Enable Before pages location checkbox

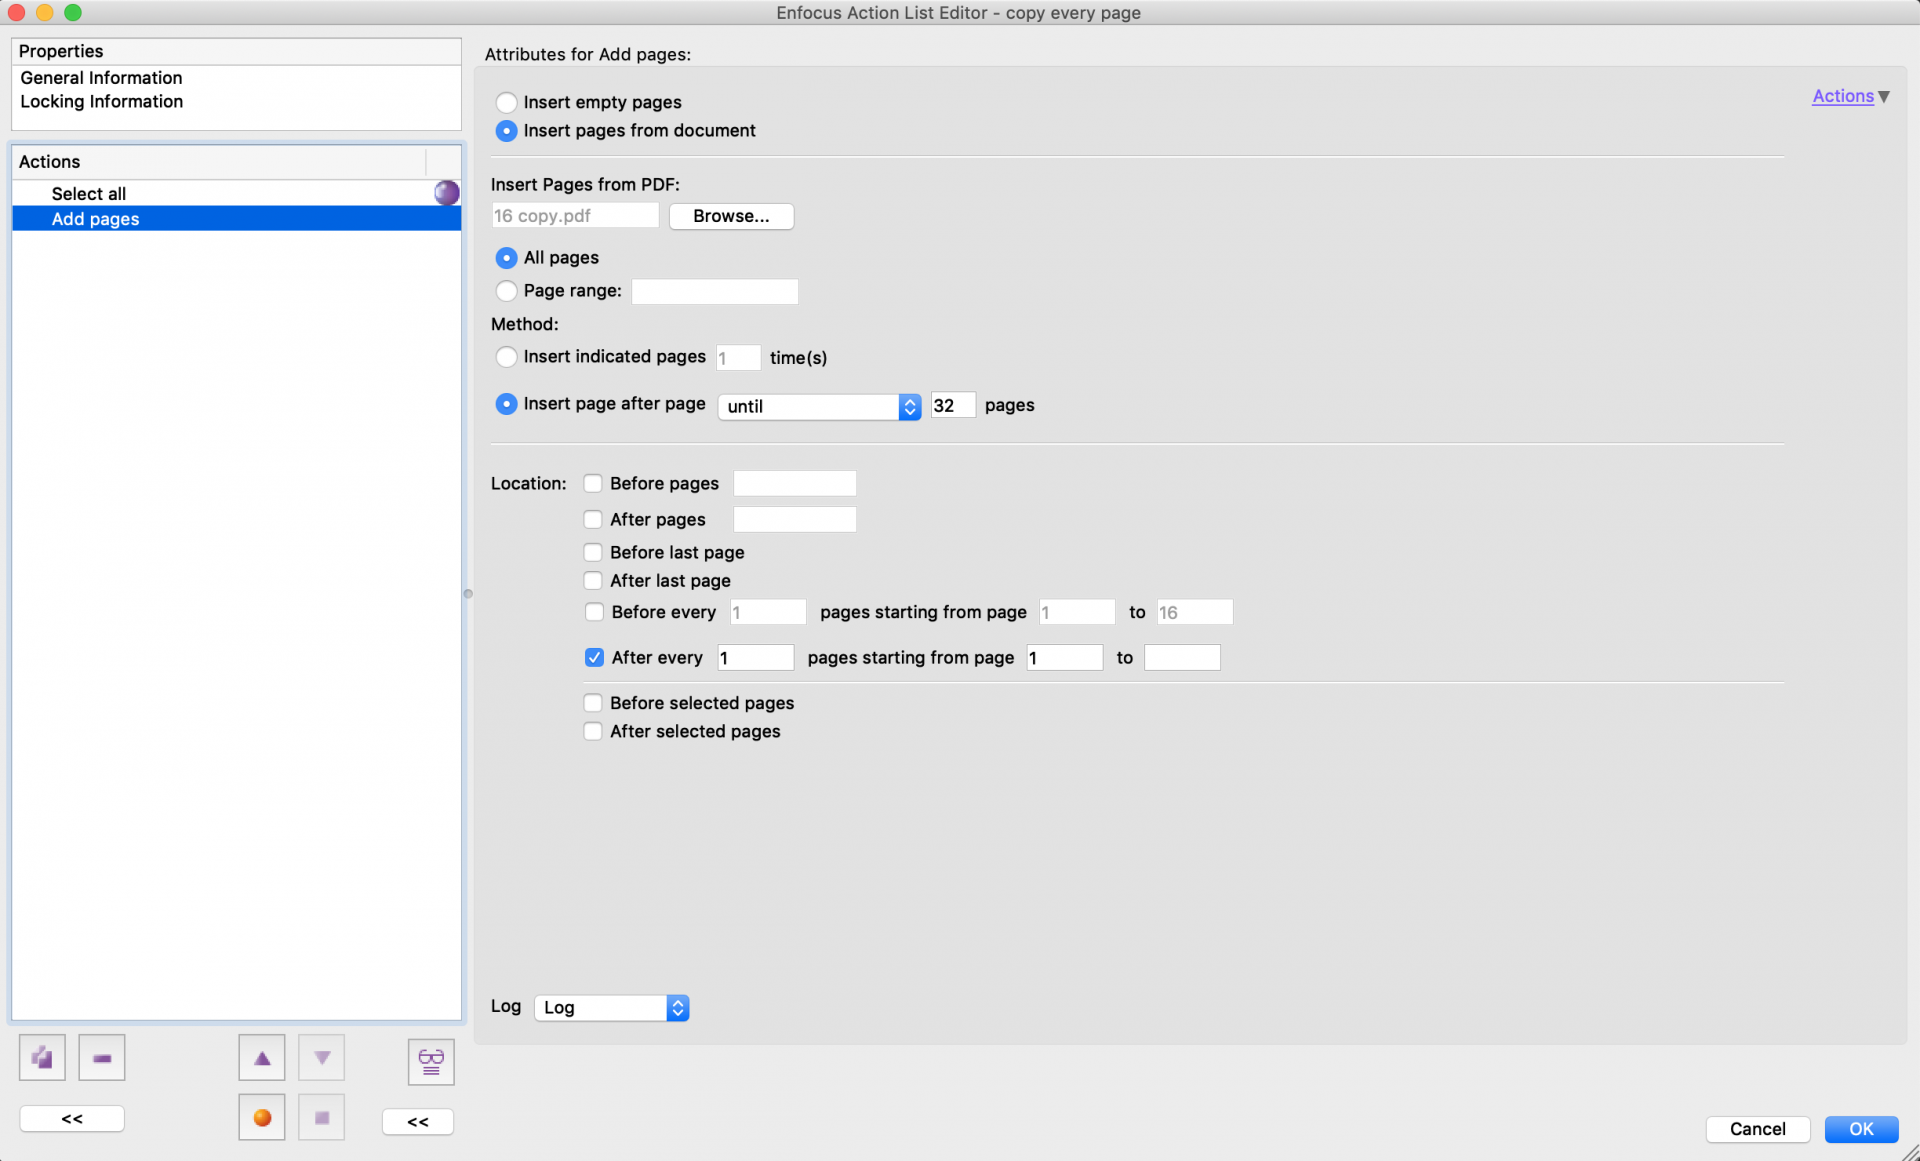click(593, 484)
